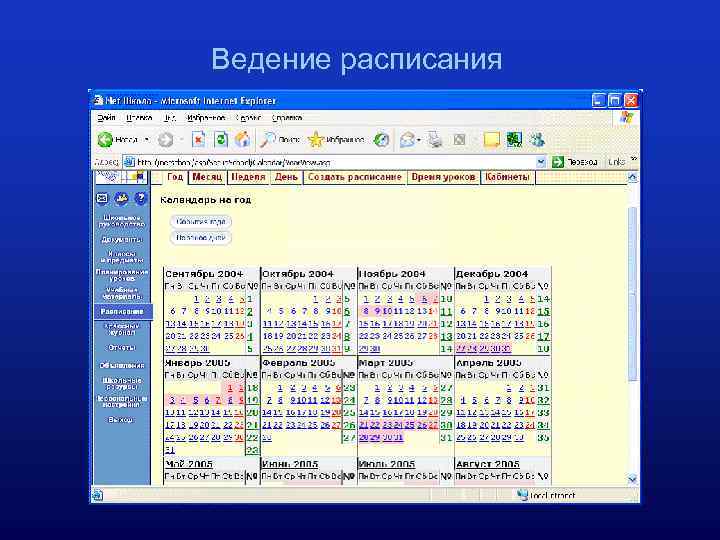
Task: Click the Local intranet zone icon
Action: coord(523,495)
